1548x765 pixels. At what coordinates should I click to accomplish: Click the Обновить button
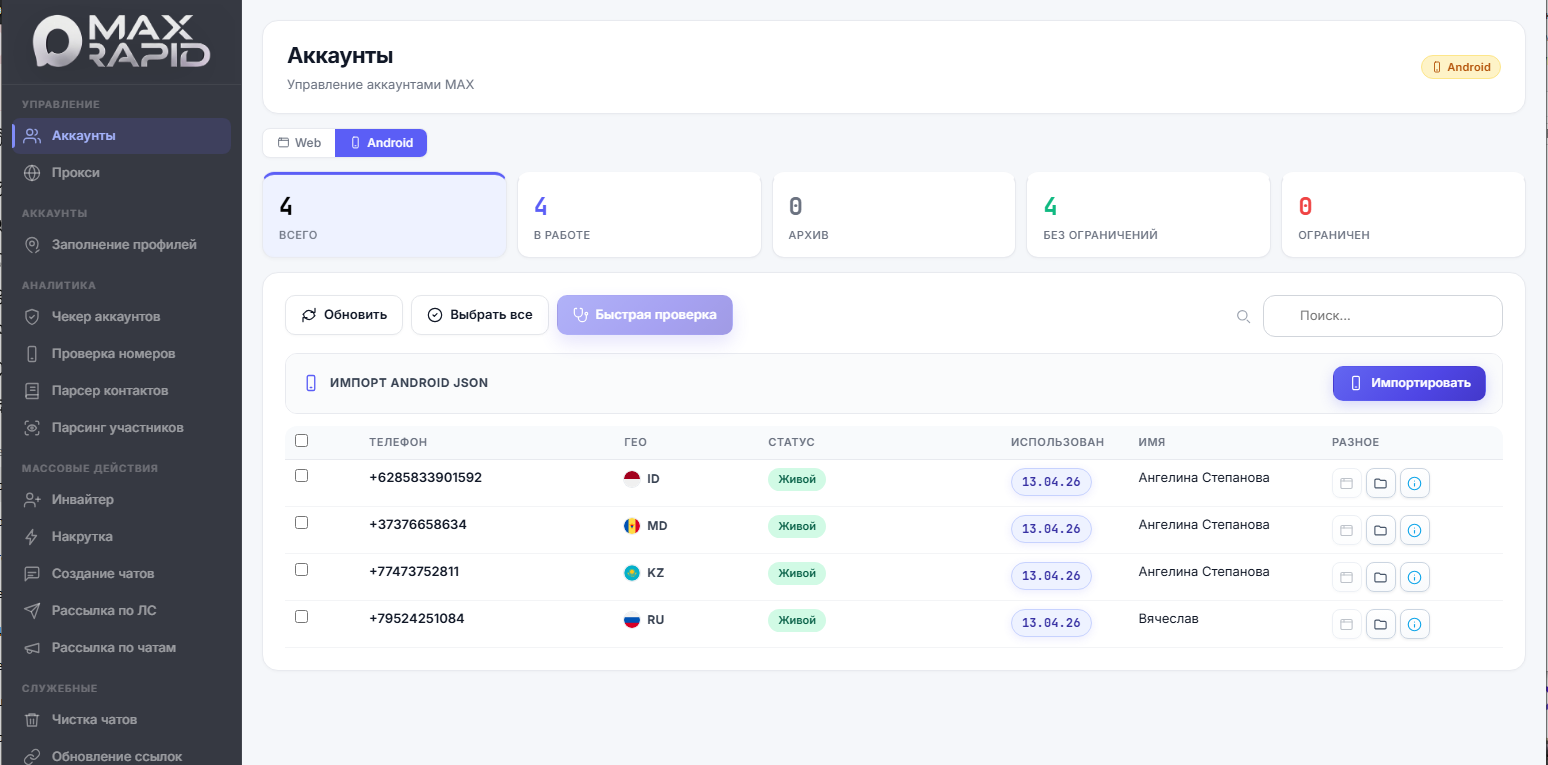(344, 315)
